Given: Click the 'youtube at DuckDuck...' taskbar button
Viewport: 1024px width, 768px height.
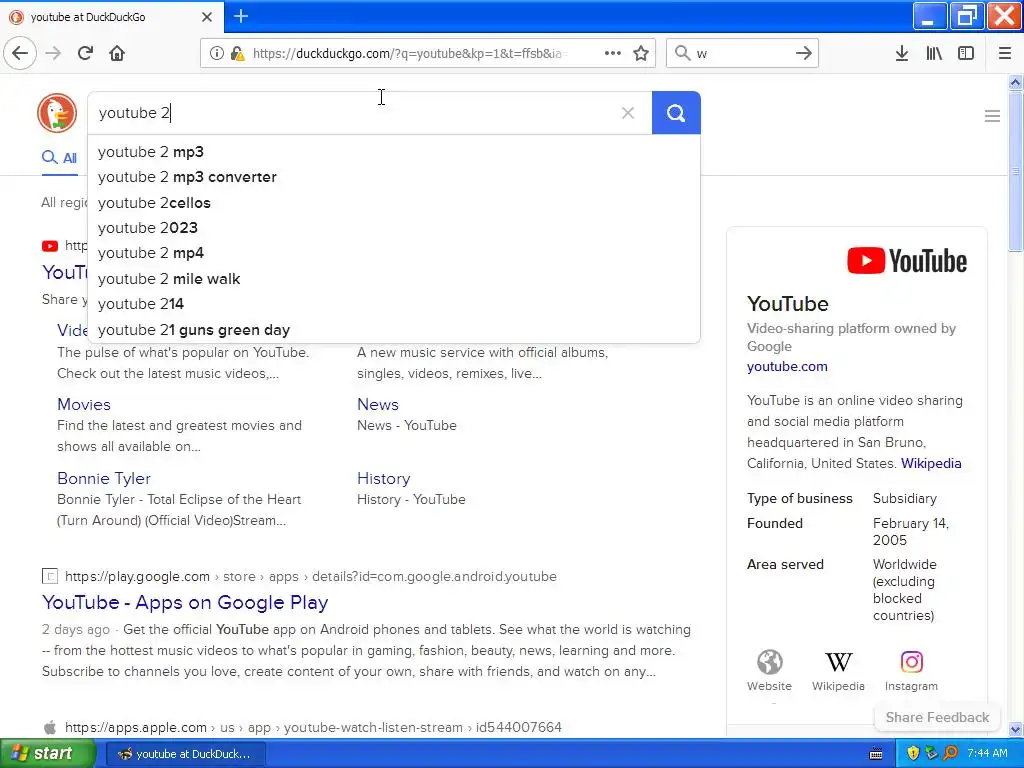Looking at the screenshot, I should [185, 754].
